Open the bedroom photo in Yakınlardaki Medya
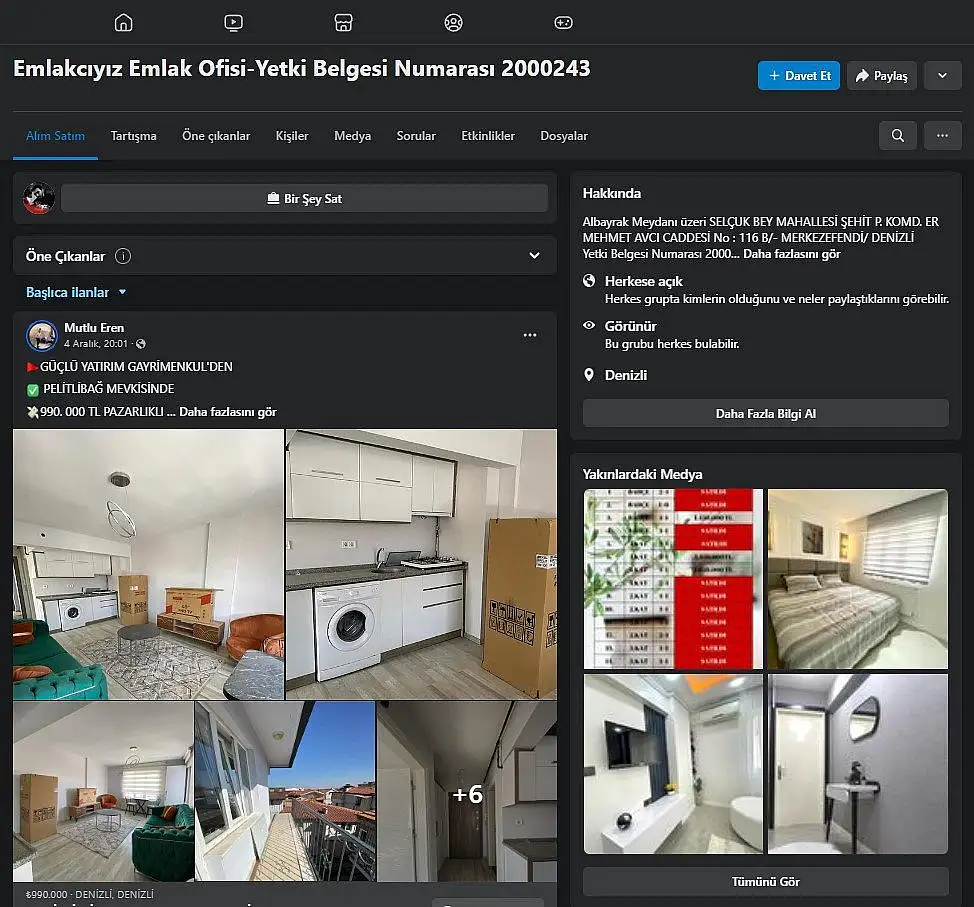Viewport: 974px width, 907px height. 857,578
